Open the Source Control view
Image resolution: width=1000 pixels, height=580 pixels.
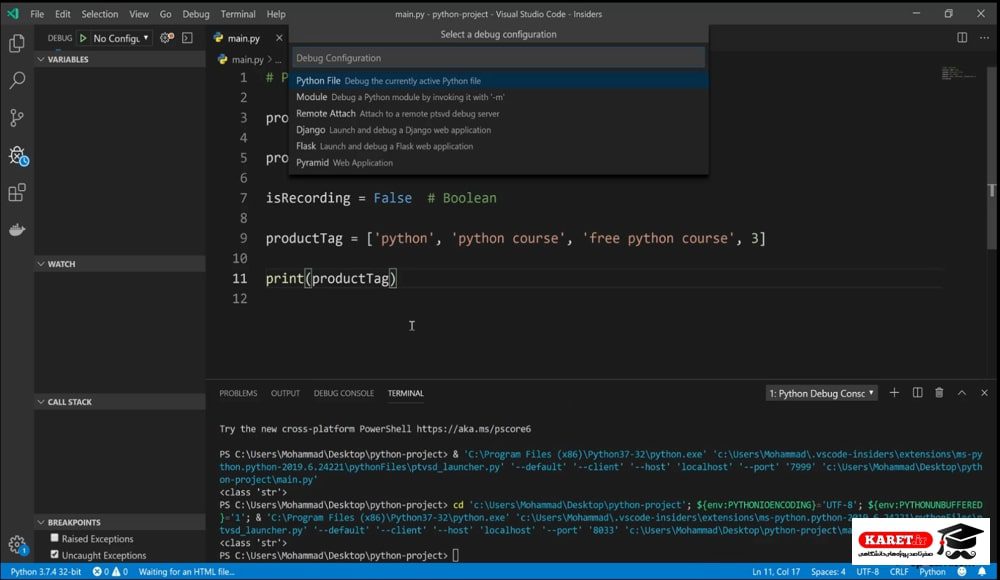click(x=17, y=117)
